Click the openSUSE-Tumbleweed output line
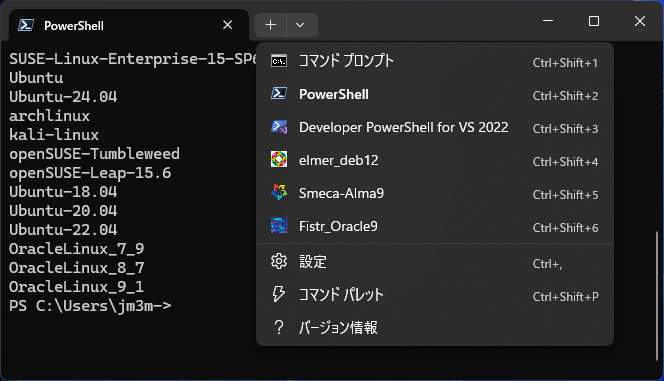Screen dimensions: 664x381 click(94, 154)
